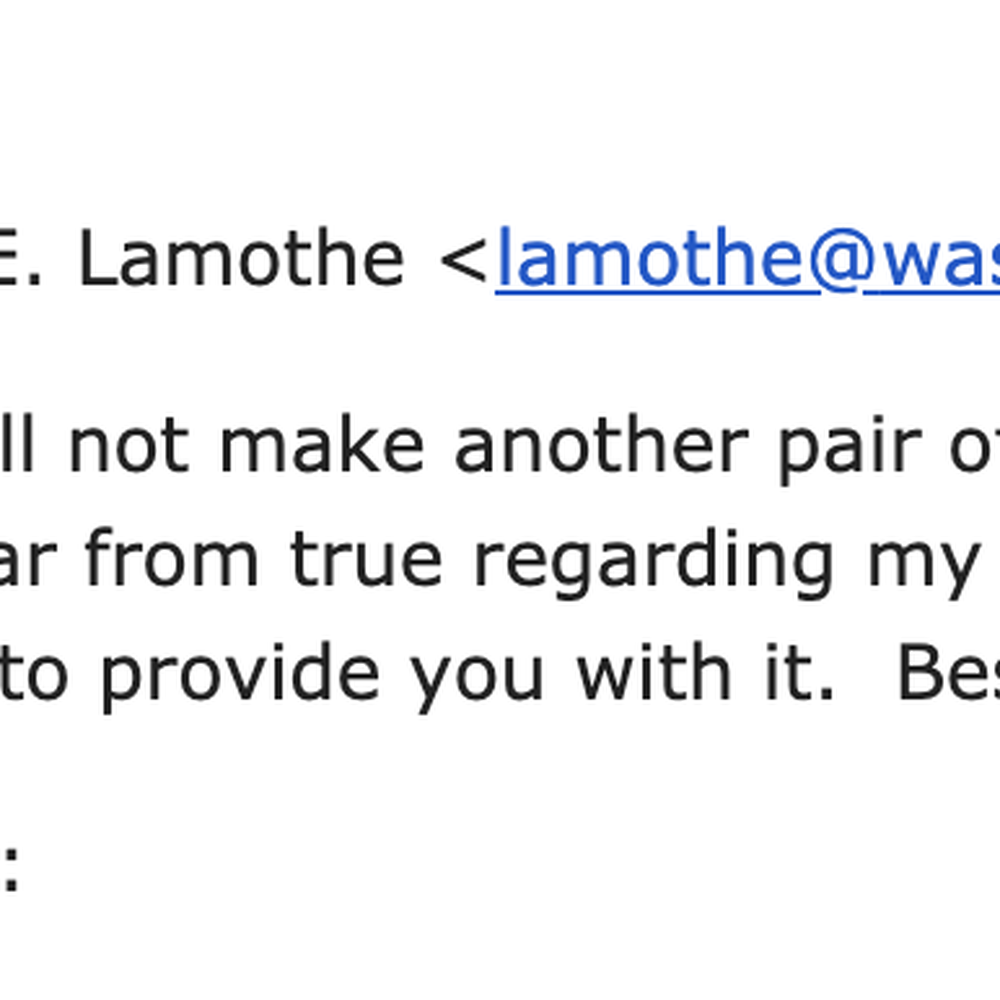Click the word 'from' in message

pyautogui.click(x=172, y=556)
